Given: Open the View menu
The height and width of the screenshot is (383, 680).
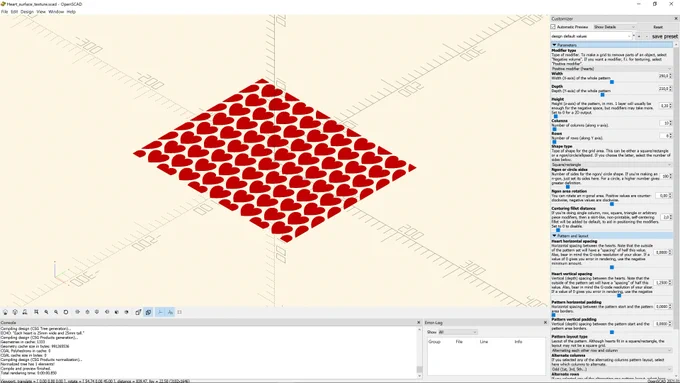Looking at the screenshot, I should point(41,12).
